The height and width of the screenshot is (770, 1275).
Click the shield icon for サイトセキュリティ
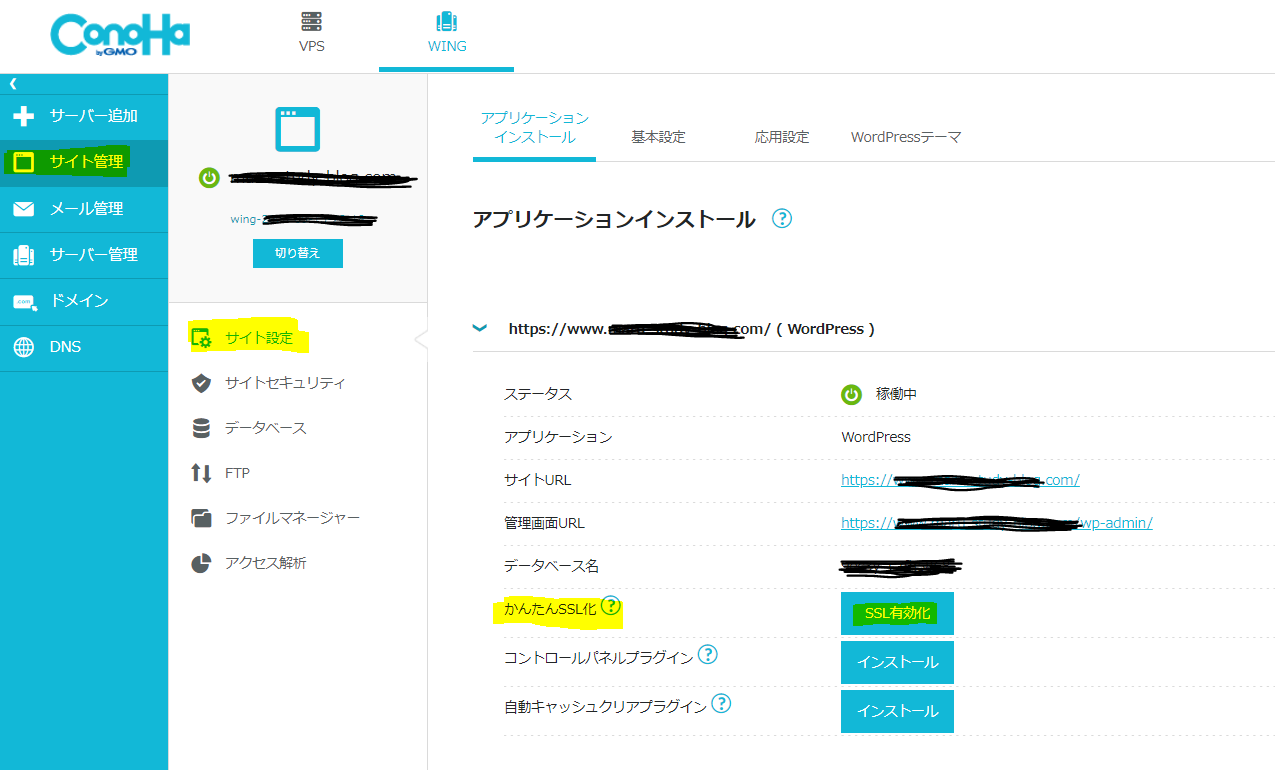point(201,383)
